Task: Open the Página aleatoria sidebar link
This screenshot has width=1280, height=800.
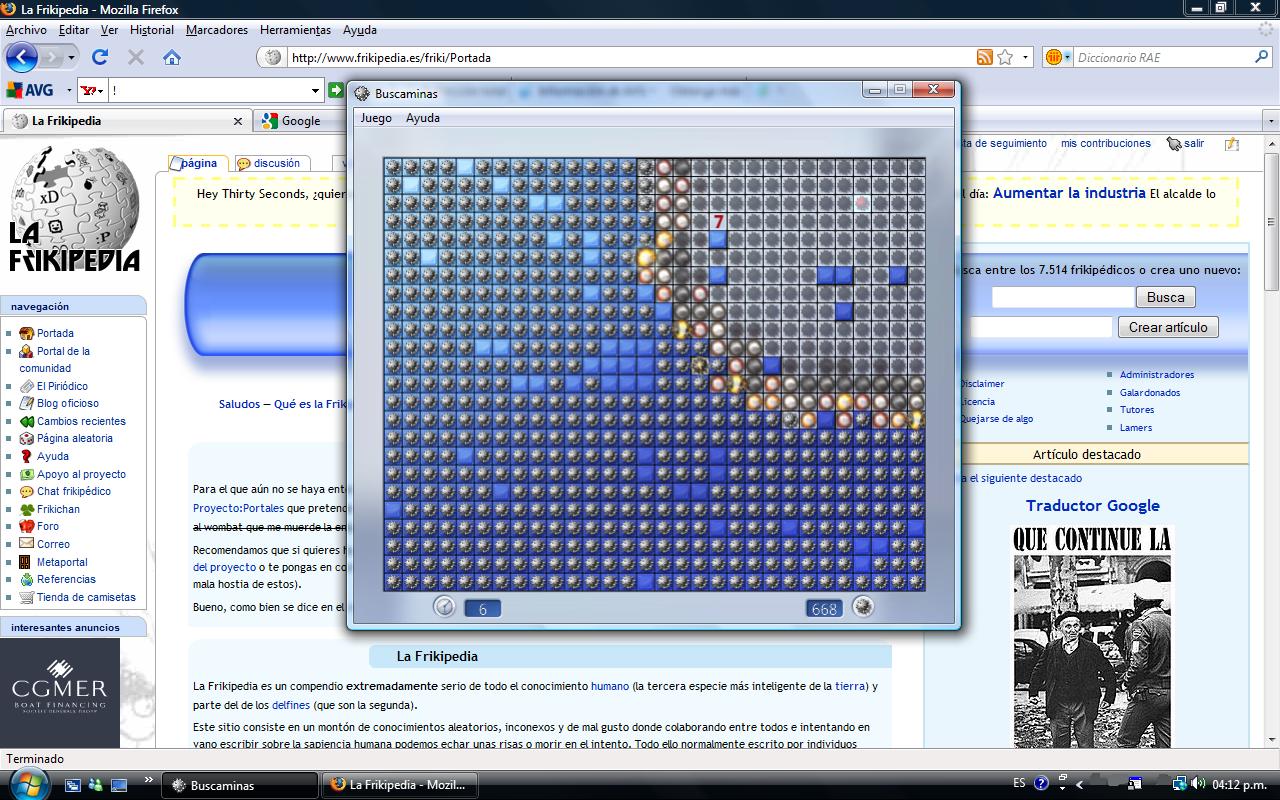Action: pos(75,438)
